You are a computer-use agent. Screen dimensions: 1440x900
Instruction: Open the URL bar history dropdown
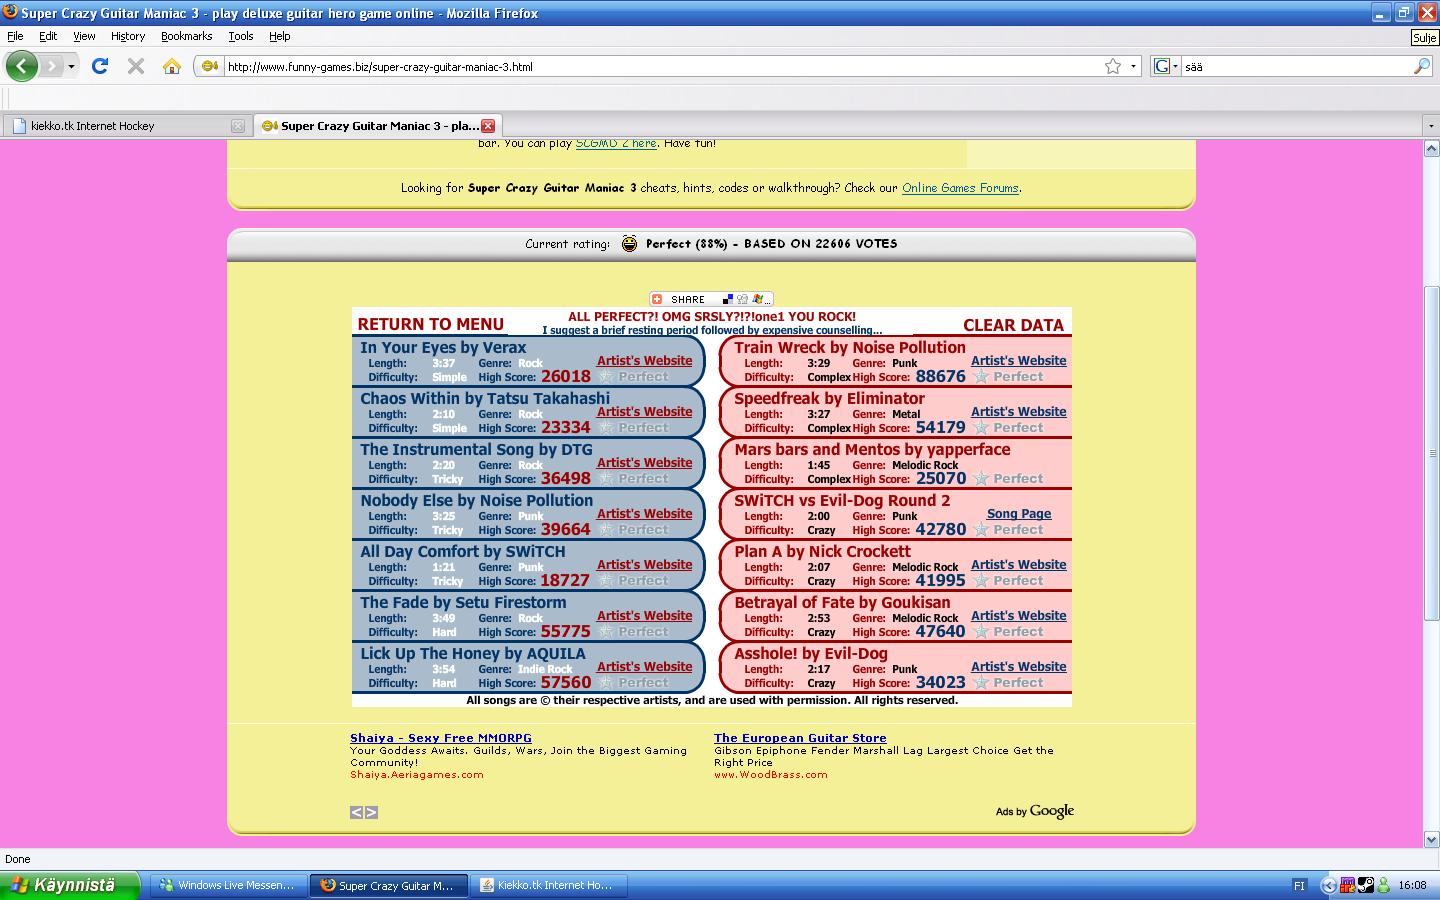click(1133, 66)
